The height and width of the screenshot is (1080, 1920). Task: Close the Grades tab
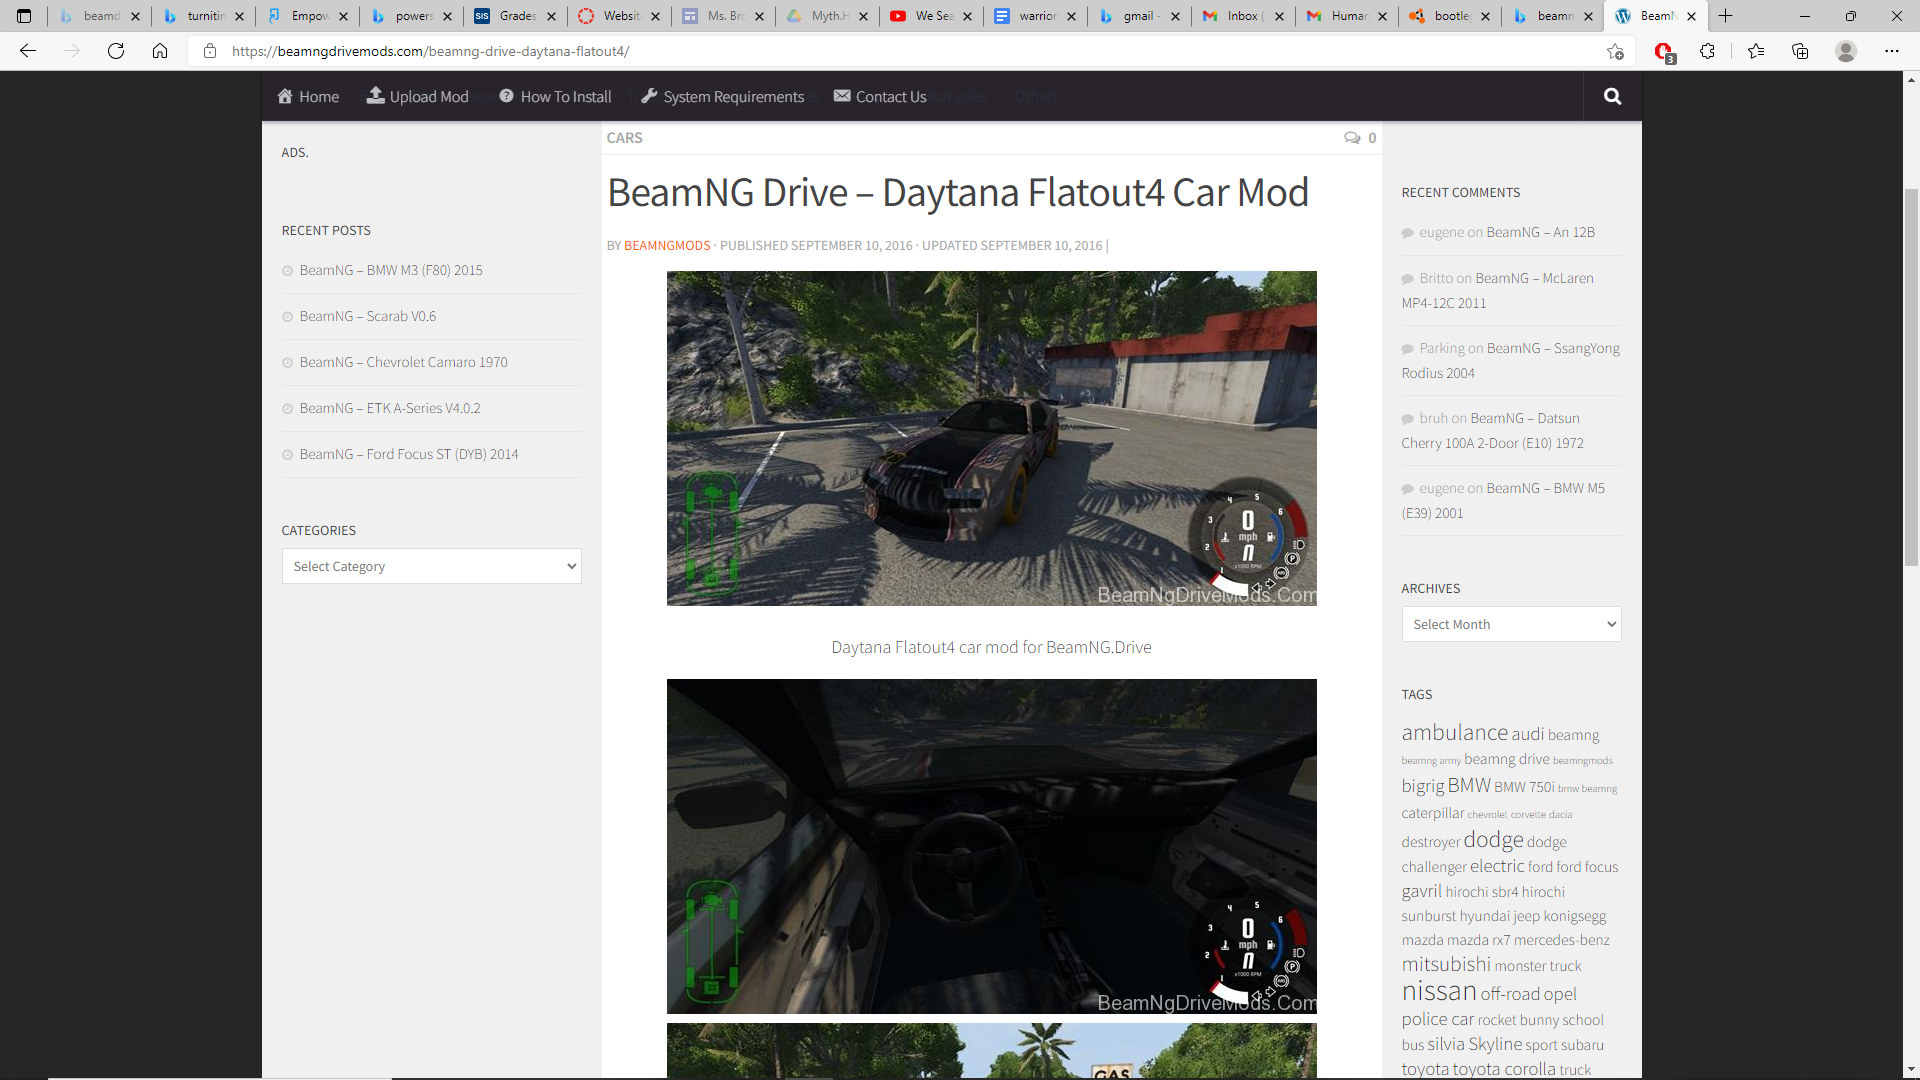coord(551,16)
